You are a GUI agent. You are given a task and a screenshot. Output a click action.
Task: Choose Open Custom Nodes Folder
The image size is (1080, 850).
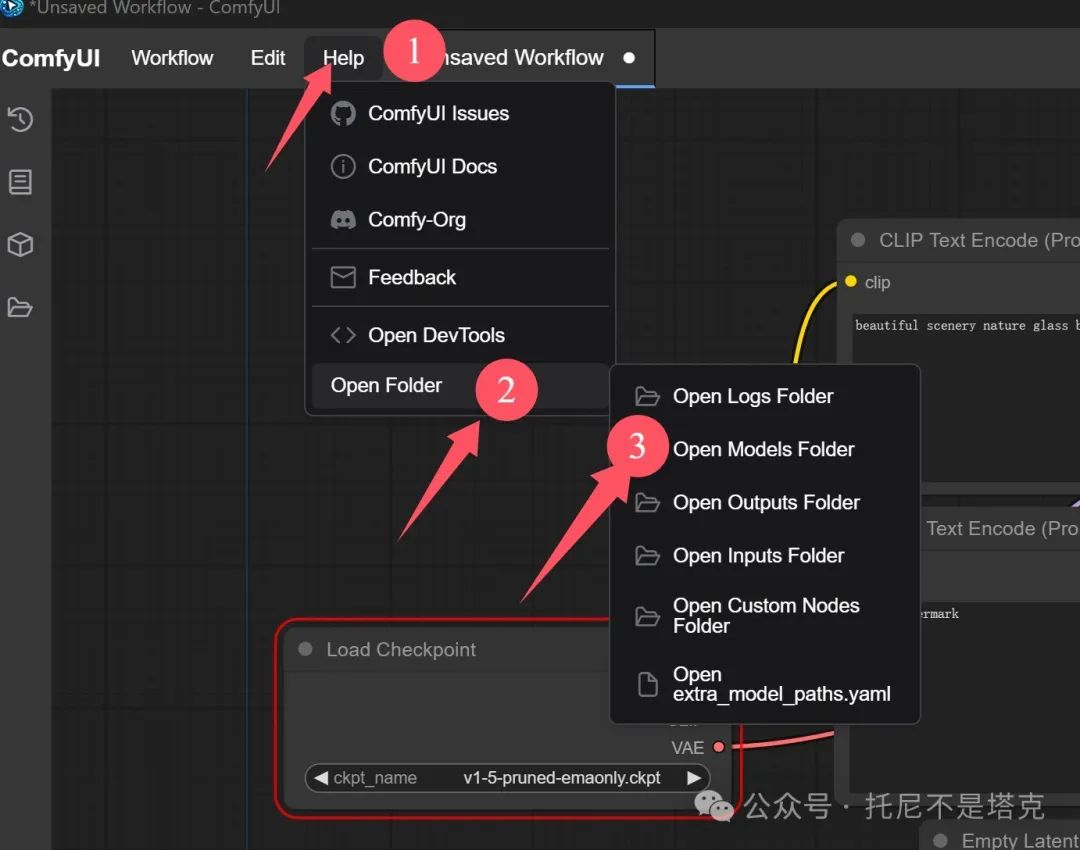click(x=765, y=616)
